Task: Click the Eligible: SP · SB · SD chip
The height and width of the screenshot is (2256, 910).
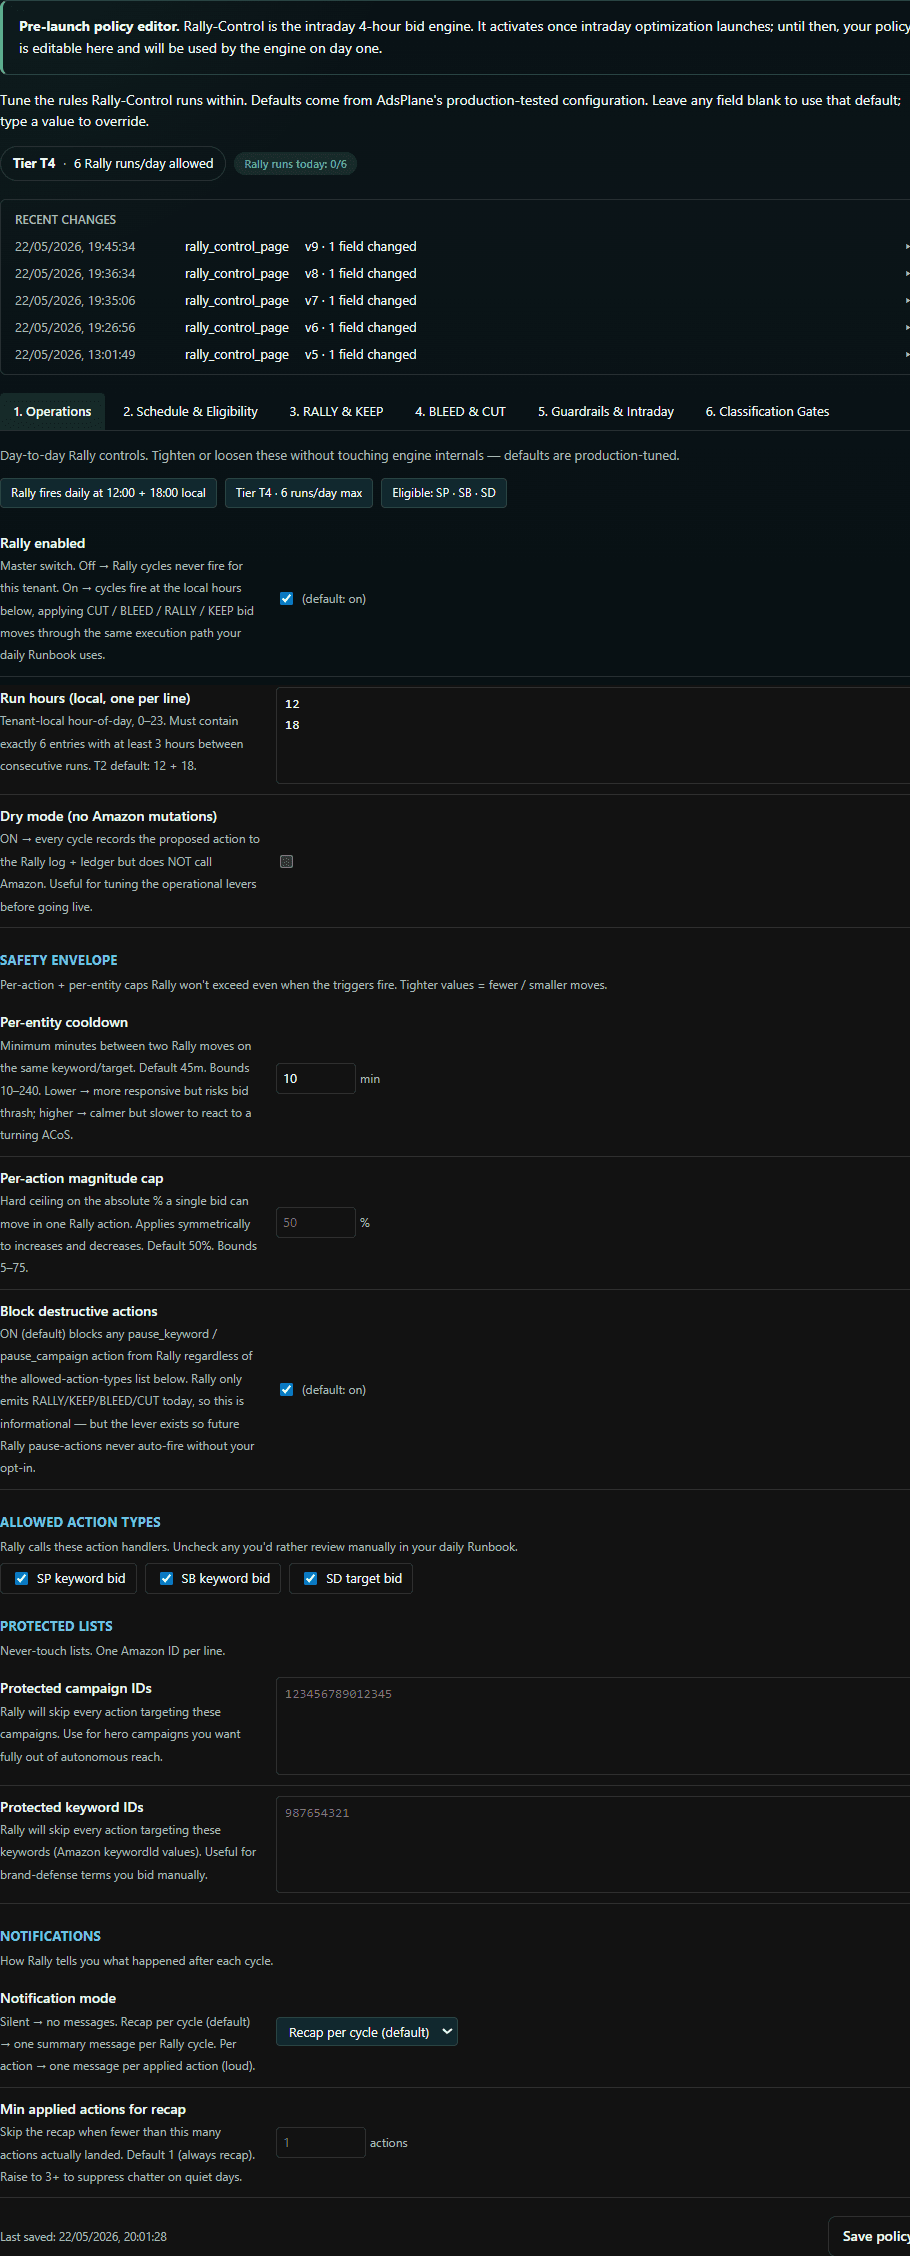Action: point(444,493)
